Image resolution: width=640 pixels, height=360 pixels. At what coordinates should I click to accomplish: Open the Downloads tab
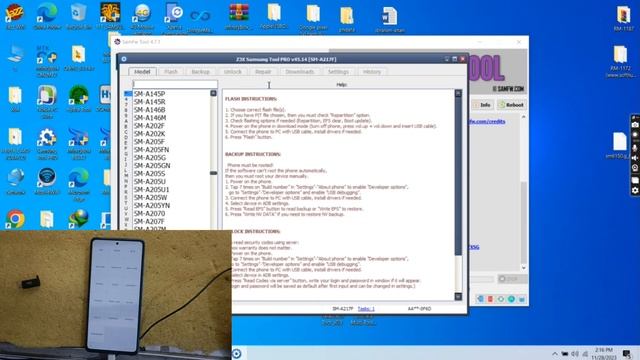coord(300,71)
